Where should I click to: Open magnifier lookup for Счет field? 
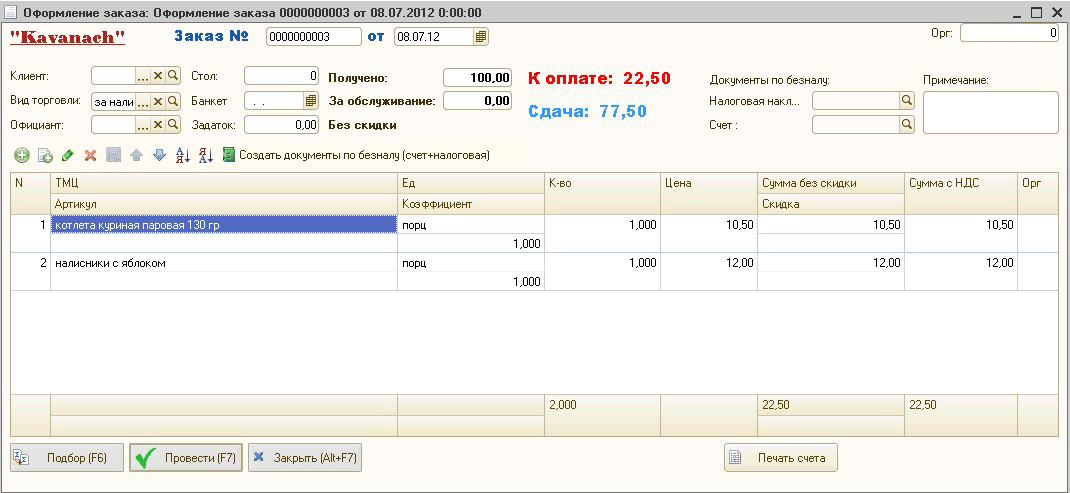click(x=907, y=125)
